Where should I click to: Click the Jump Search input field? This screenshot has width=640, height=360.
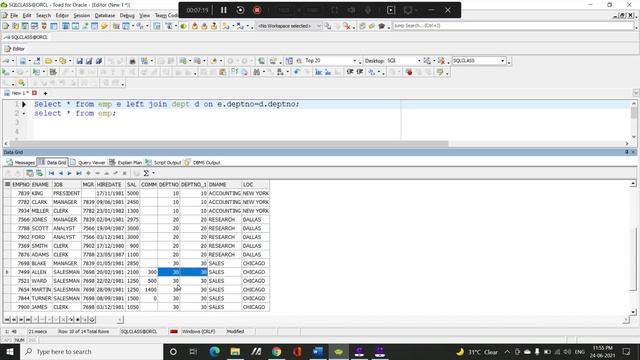pyautogui.click(x=513, y=26)
